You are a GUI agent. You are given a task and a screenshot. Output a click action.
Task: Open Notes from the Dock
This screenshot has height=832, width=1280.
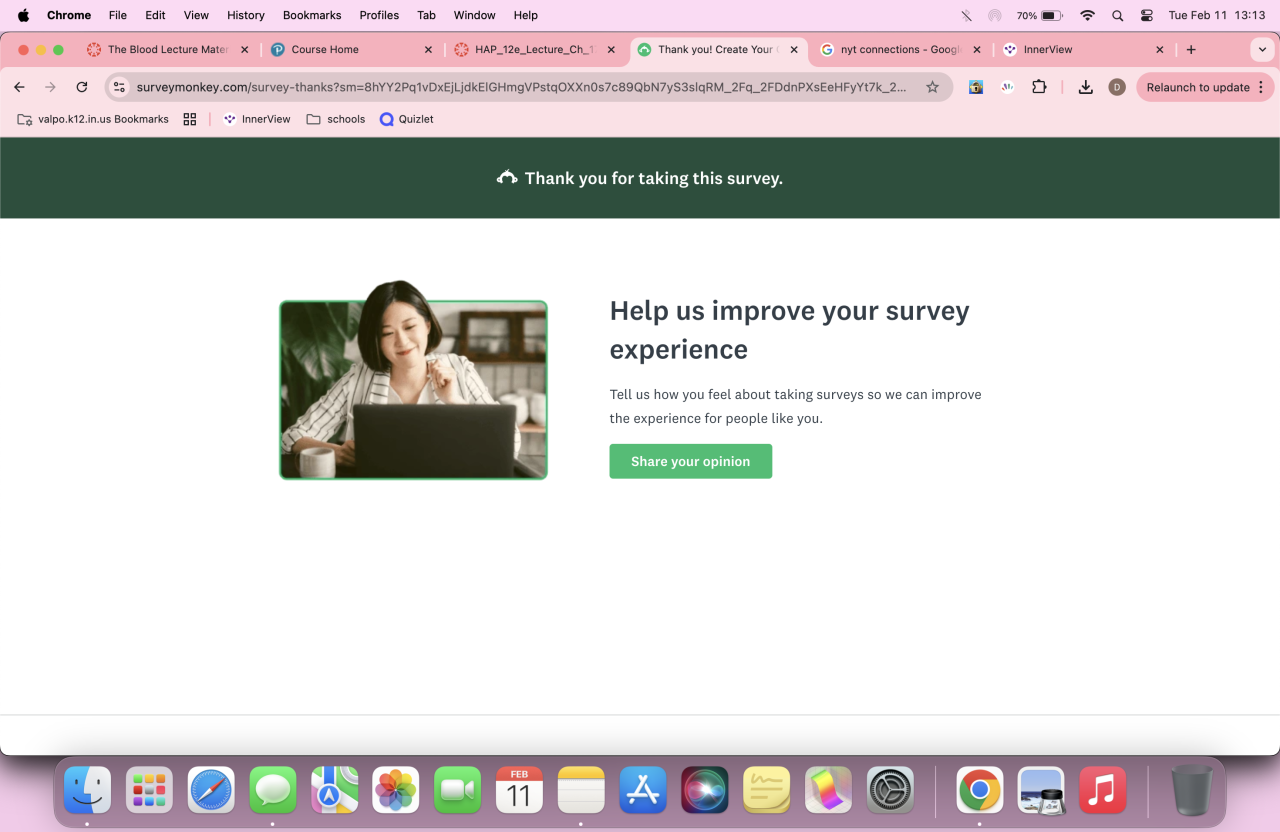pyautogui.click(x=581, y=791)
